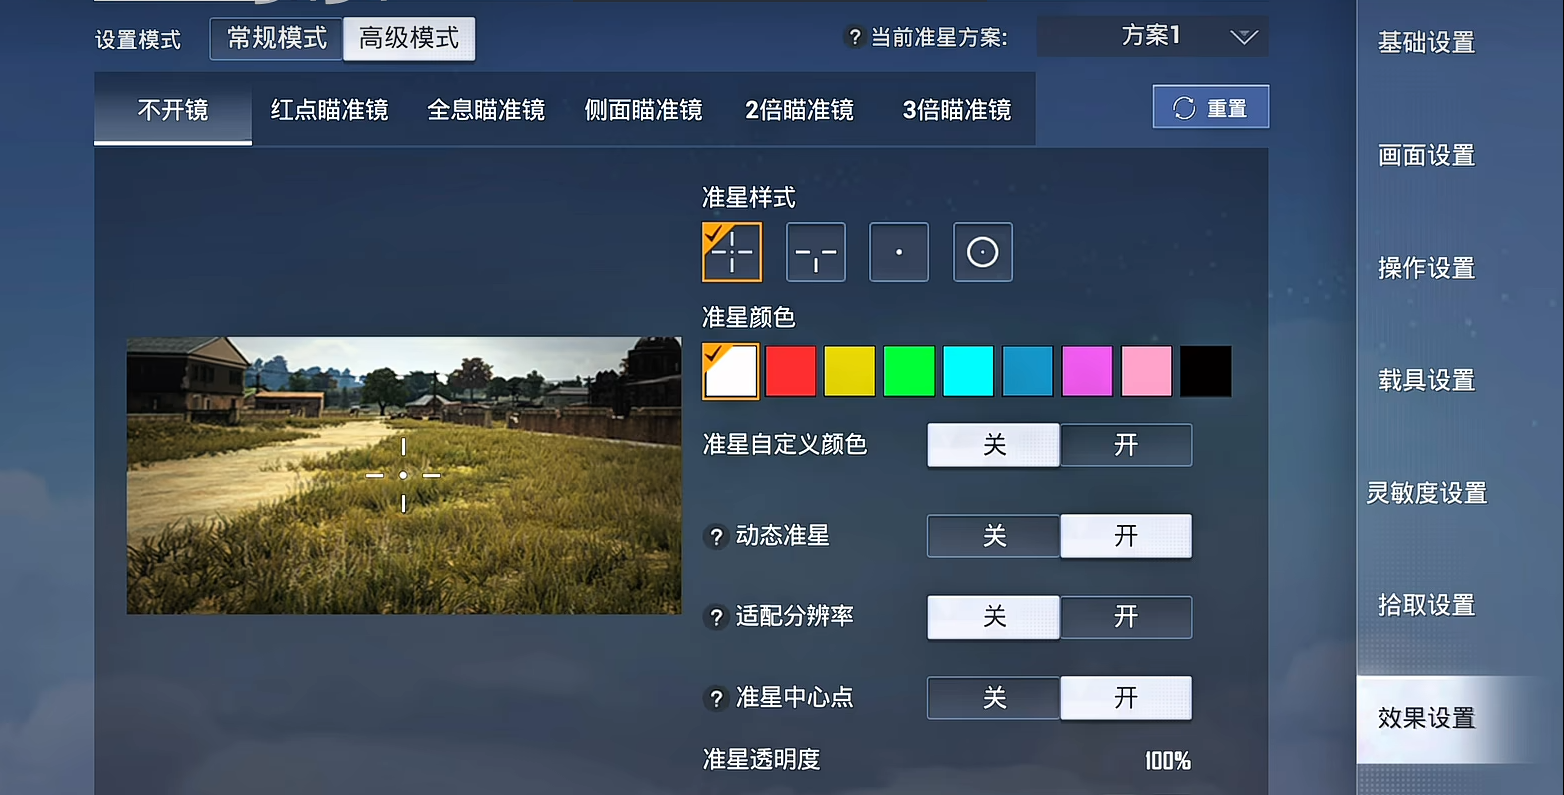Turn on 准星自定义颜色 with 开
The image size is (1564, 795).
tap(1126, 445)
